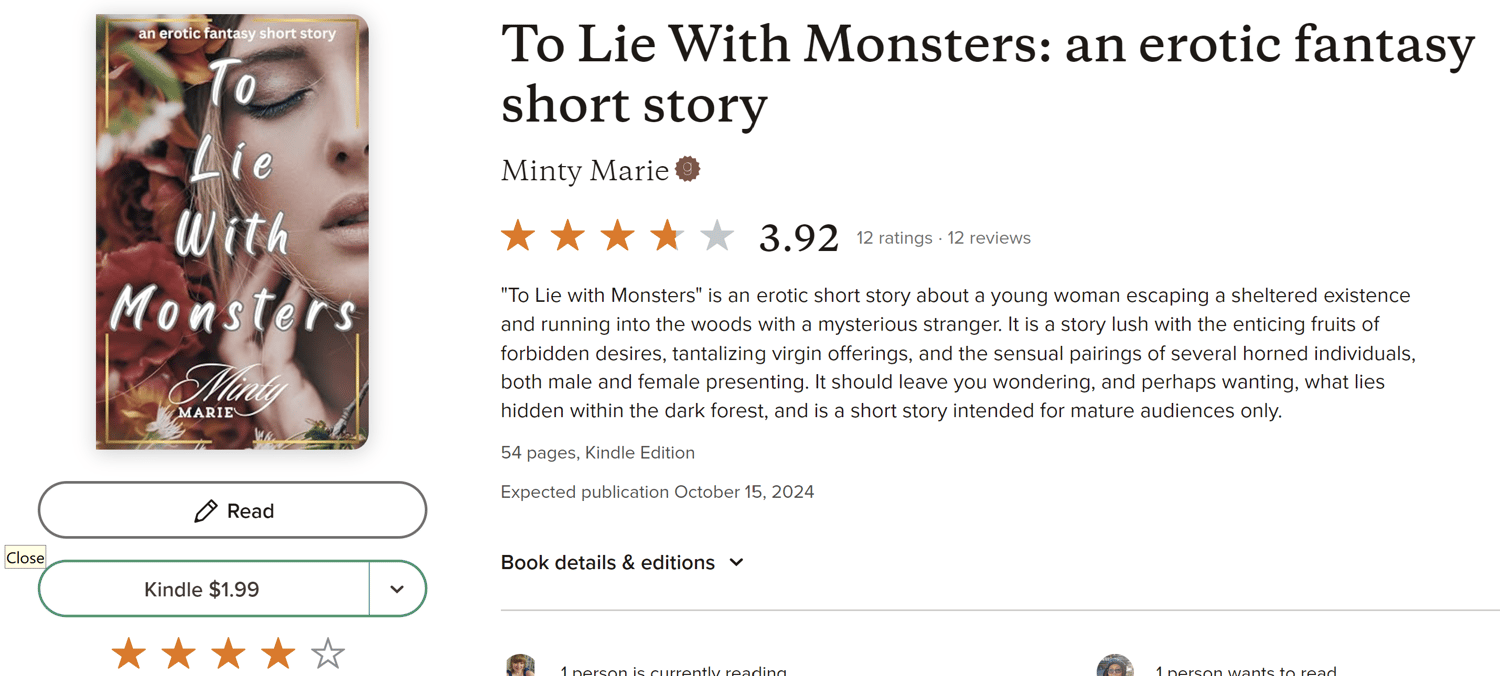Click the gray fifth star in the average rating

(x=718, y=235)
